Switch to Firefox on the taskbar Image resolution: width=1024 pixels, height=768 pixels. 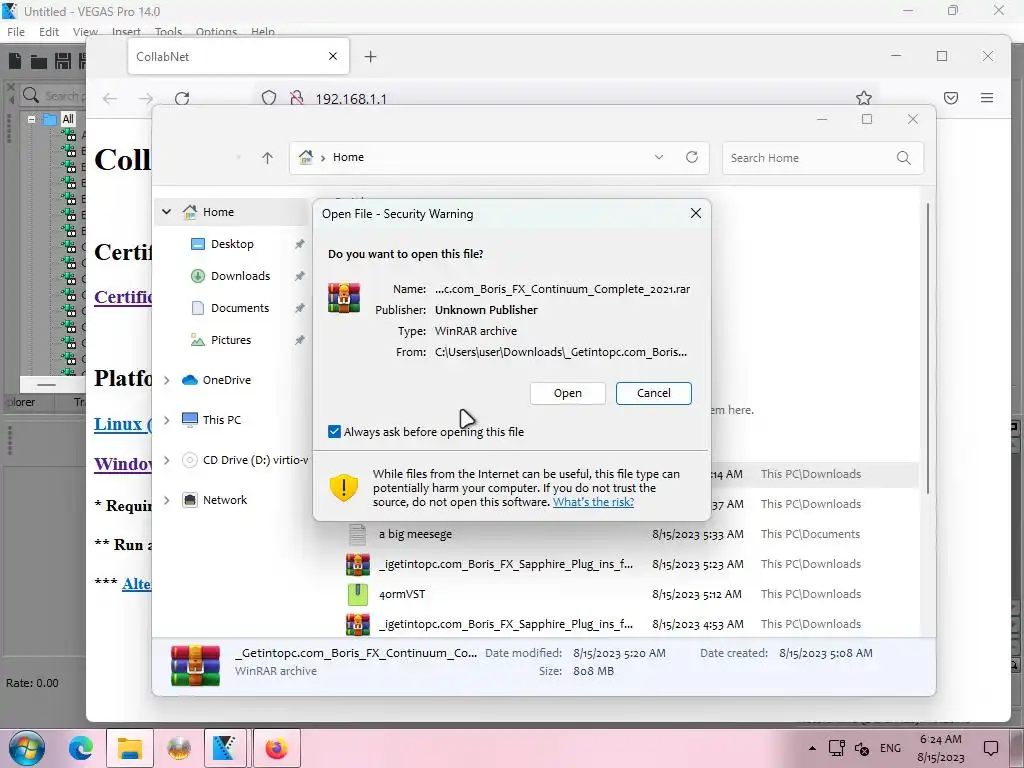coord(276,748)
